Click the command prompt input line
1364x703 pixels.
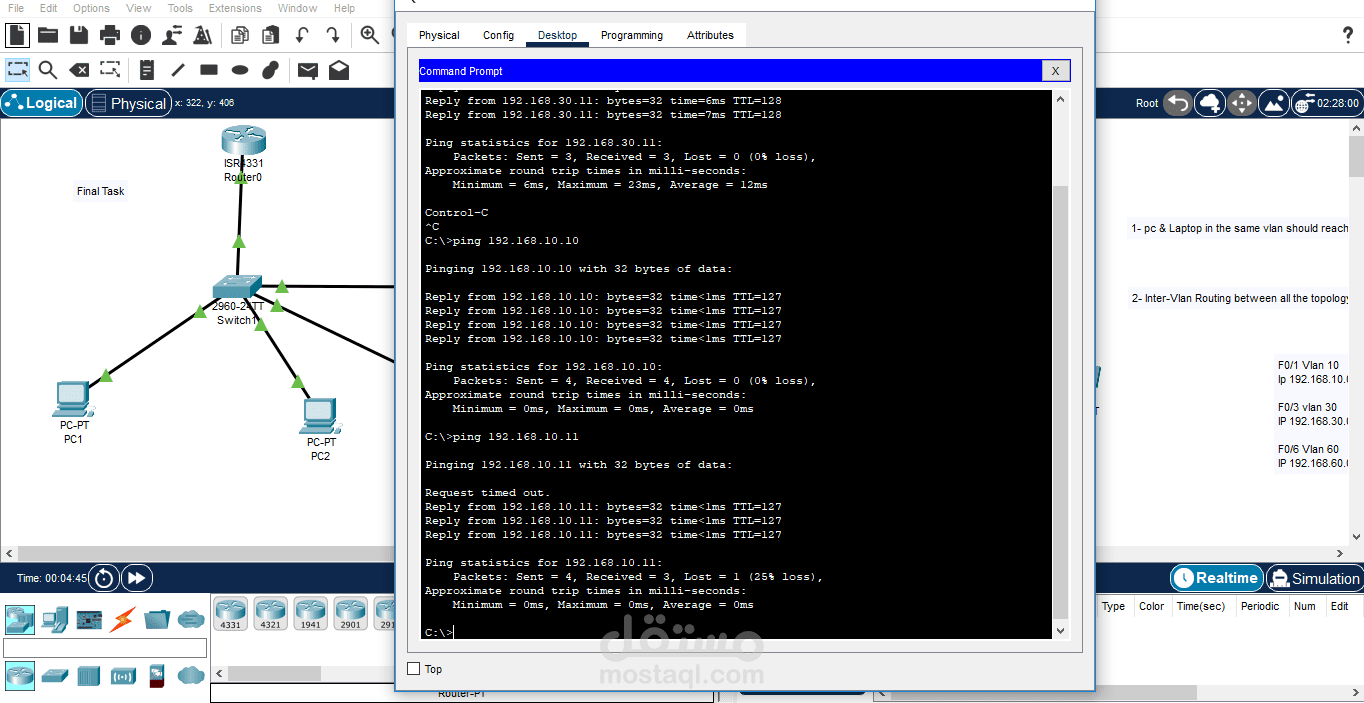(x=738, y=632)
